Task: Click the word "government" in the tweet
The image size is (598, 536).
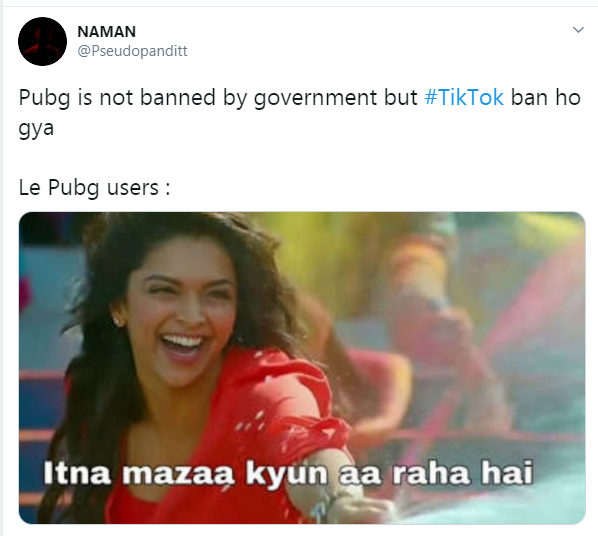Action: 316,98
